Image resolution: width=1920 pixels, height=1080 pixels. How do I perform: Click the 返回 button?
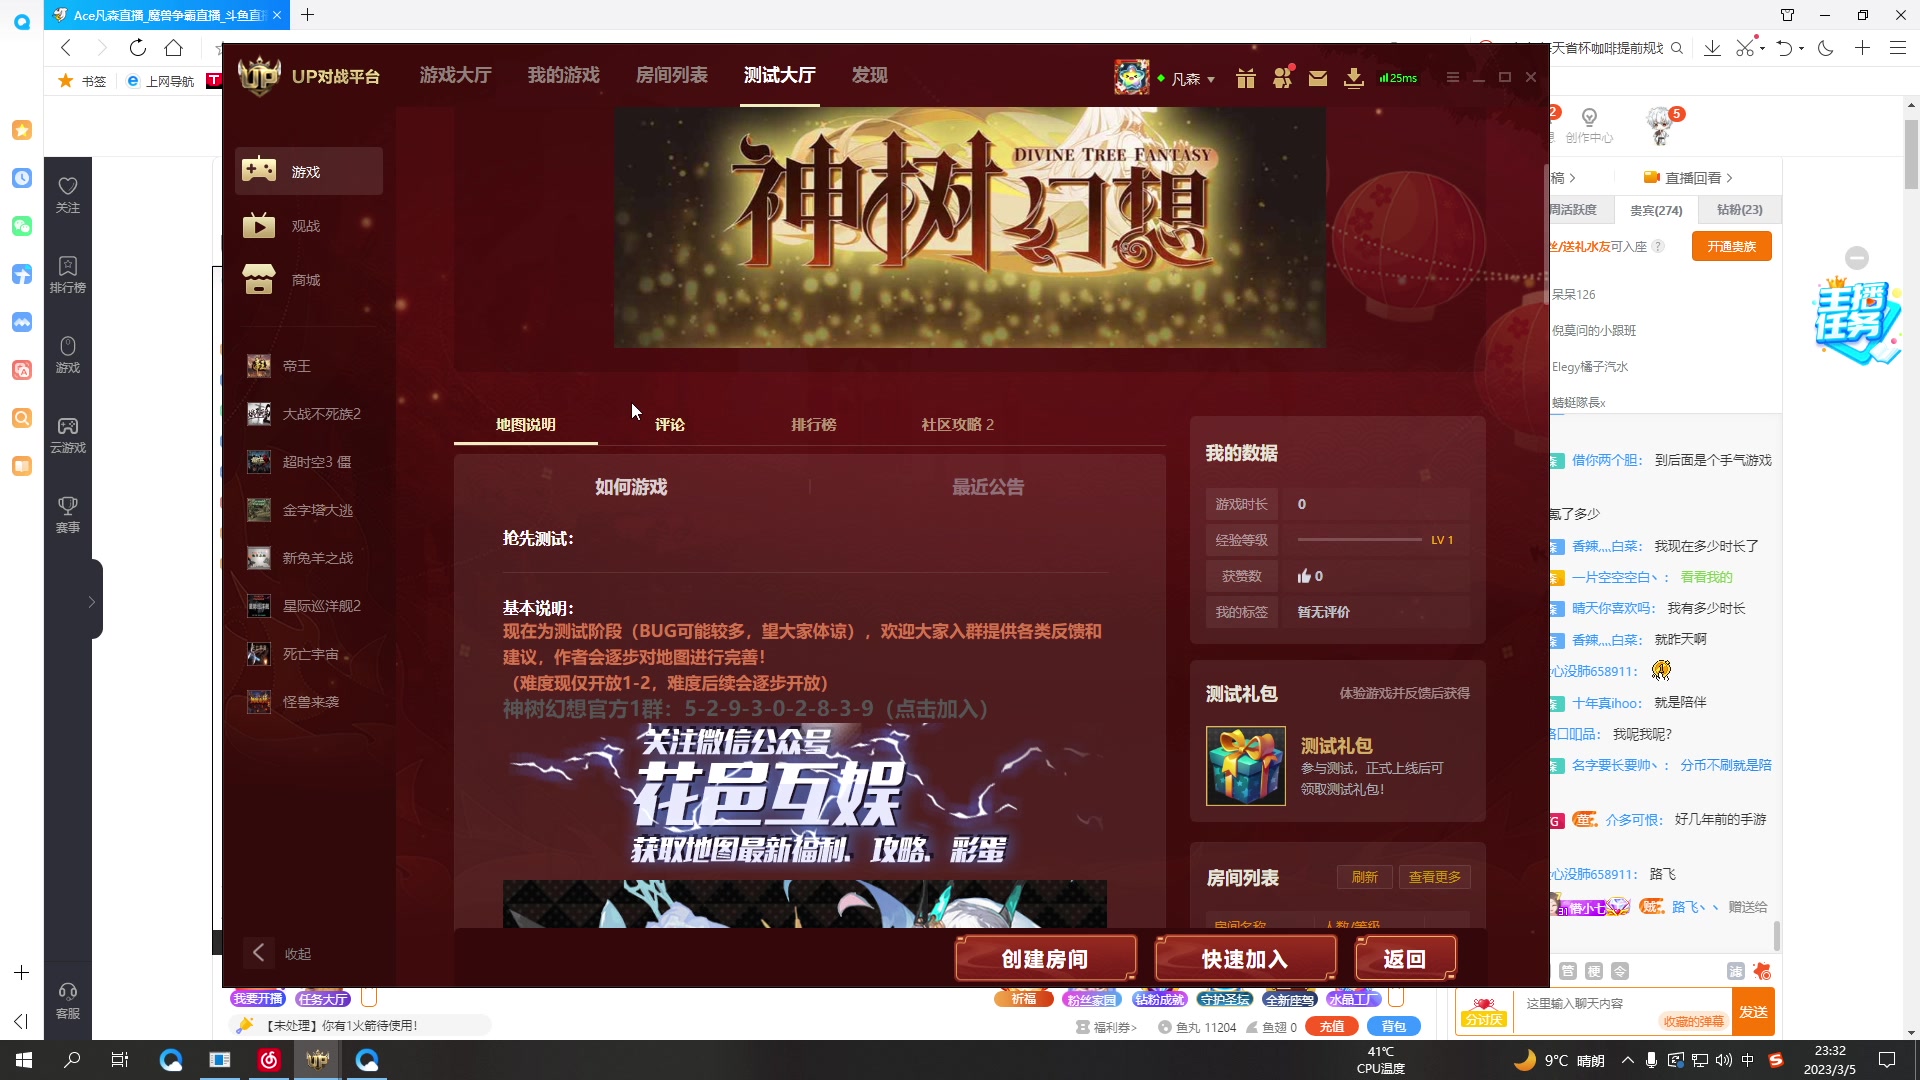(x=1405, y=959)
